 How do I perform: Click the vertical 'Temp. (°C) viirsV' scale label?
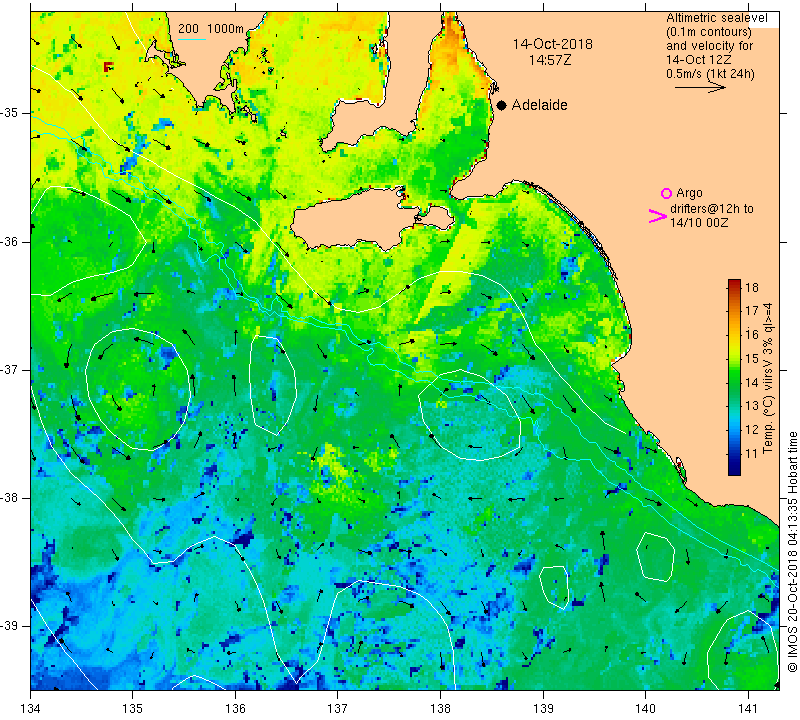click(x=768, y=378)
